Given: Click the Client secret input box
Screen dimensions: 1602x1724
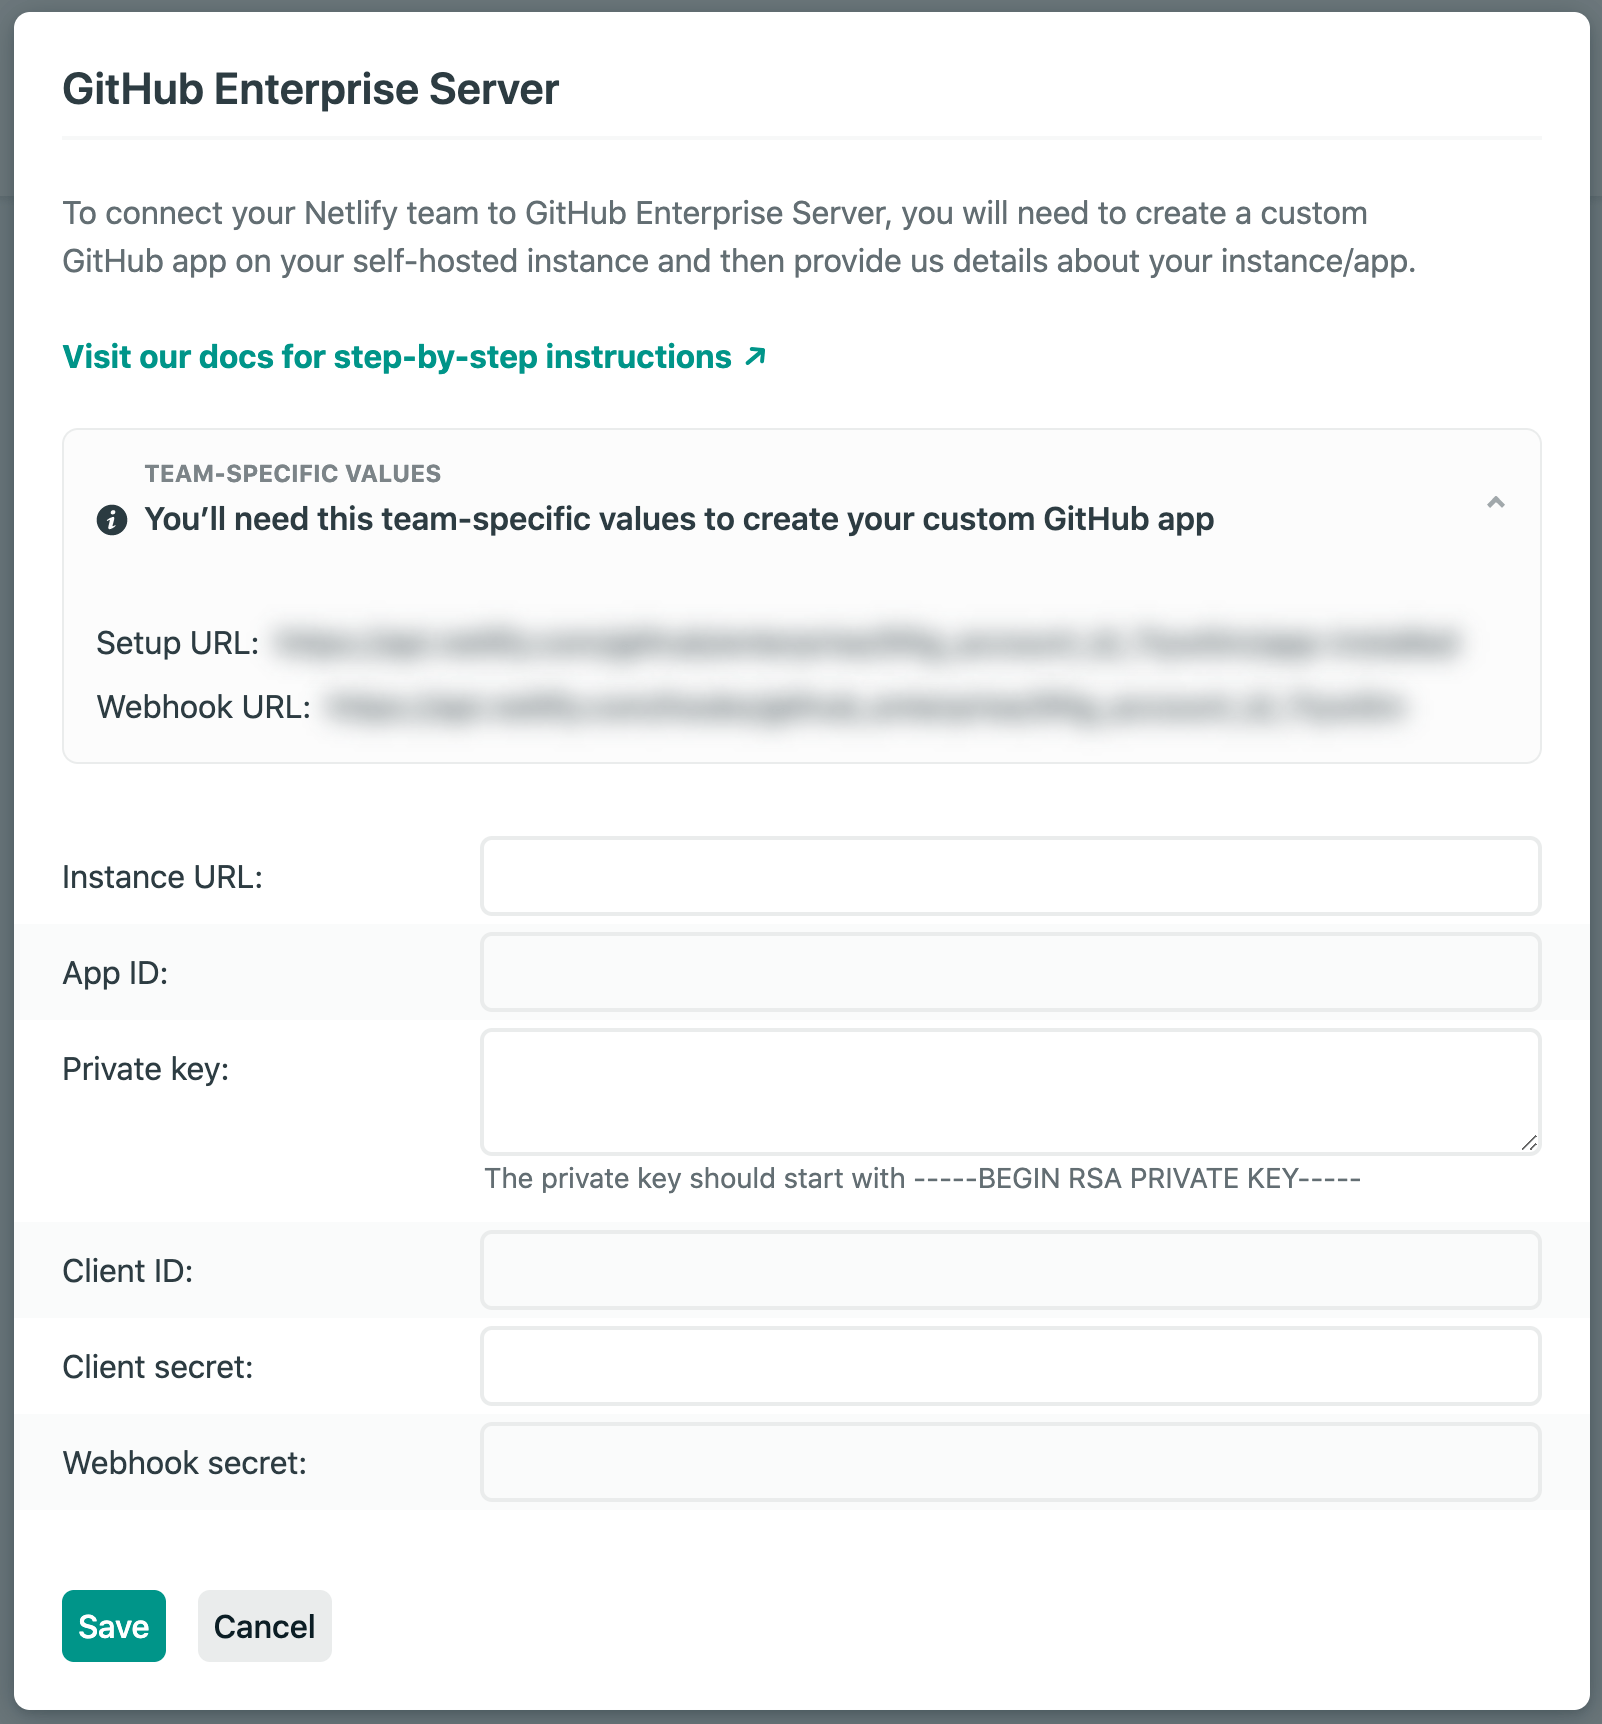Looking at the screenshot, I should pos(1009,1365).
